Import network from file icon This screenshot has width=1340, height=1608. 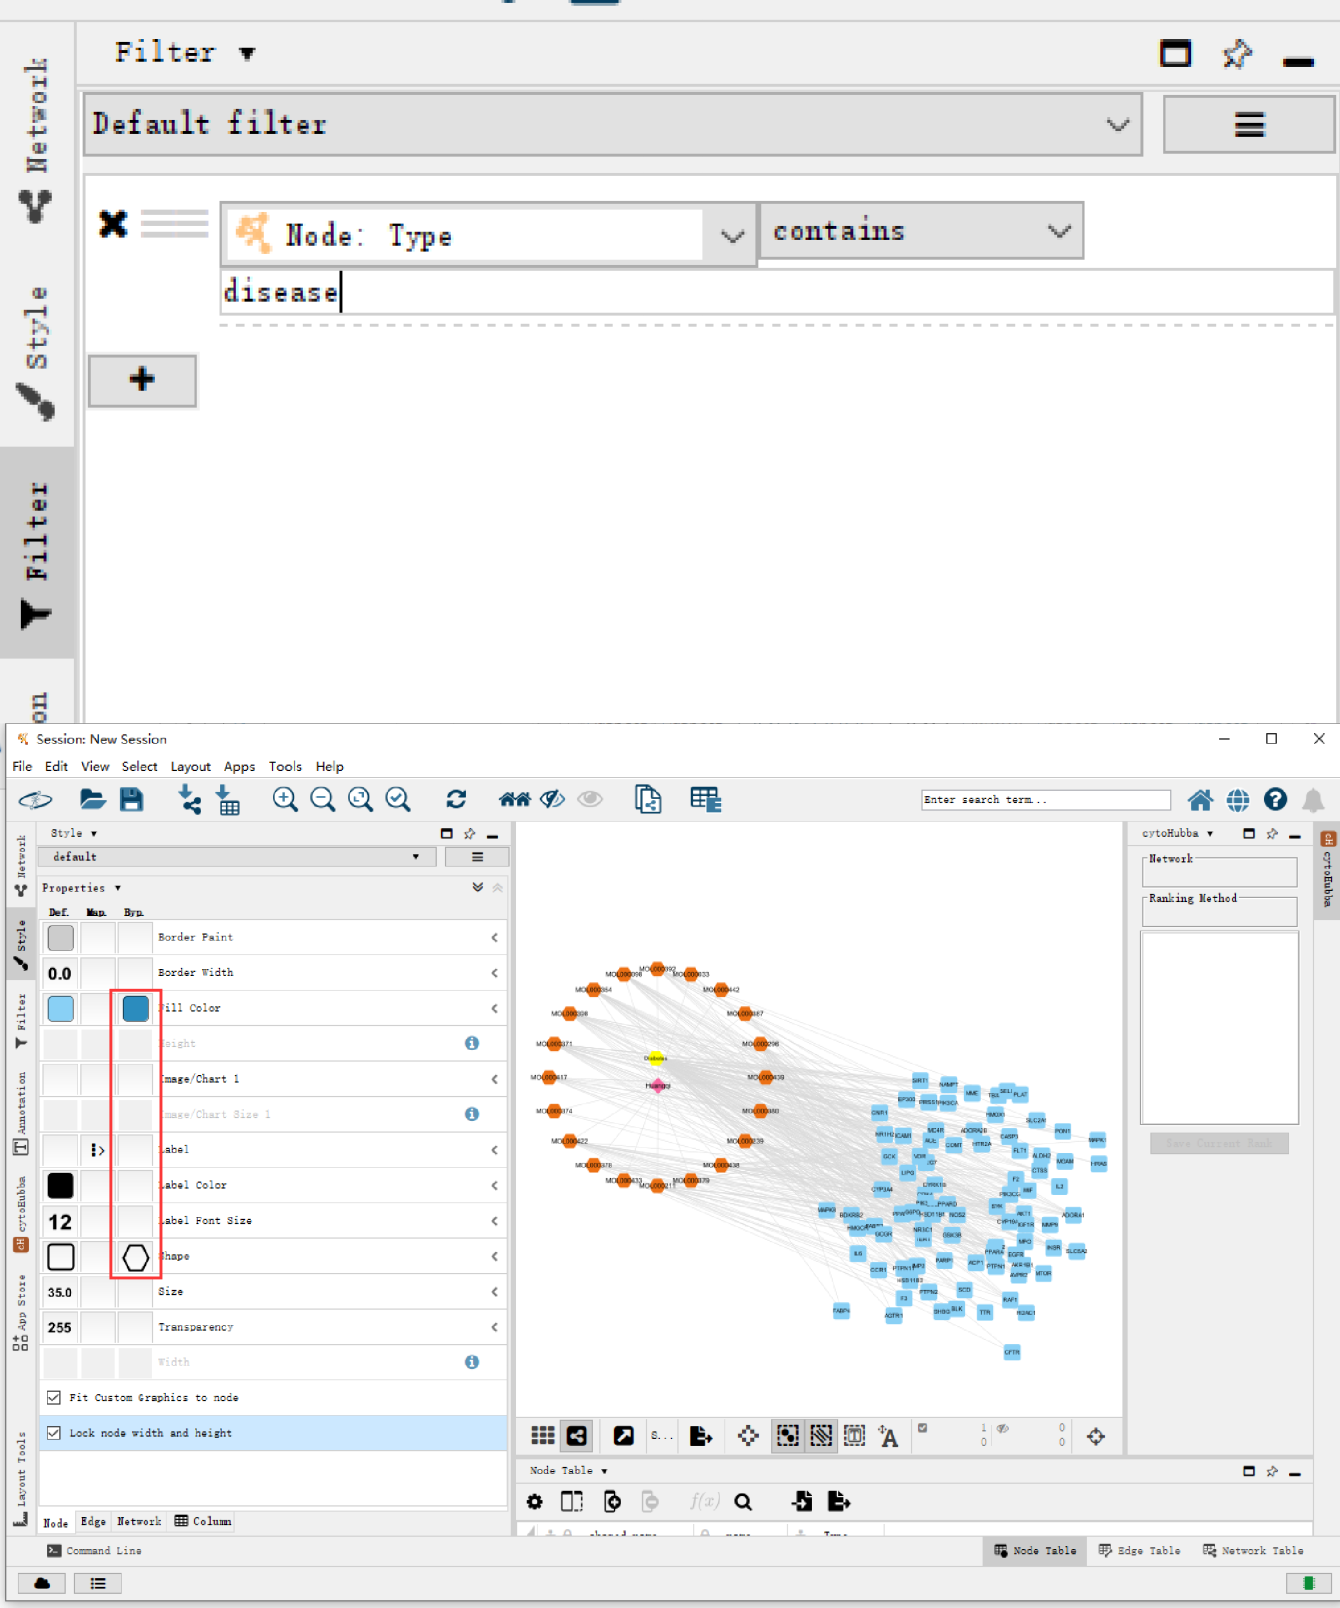tap(189, 799)
